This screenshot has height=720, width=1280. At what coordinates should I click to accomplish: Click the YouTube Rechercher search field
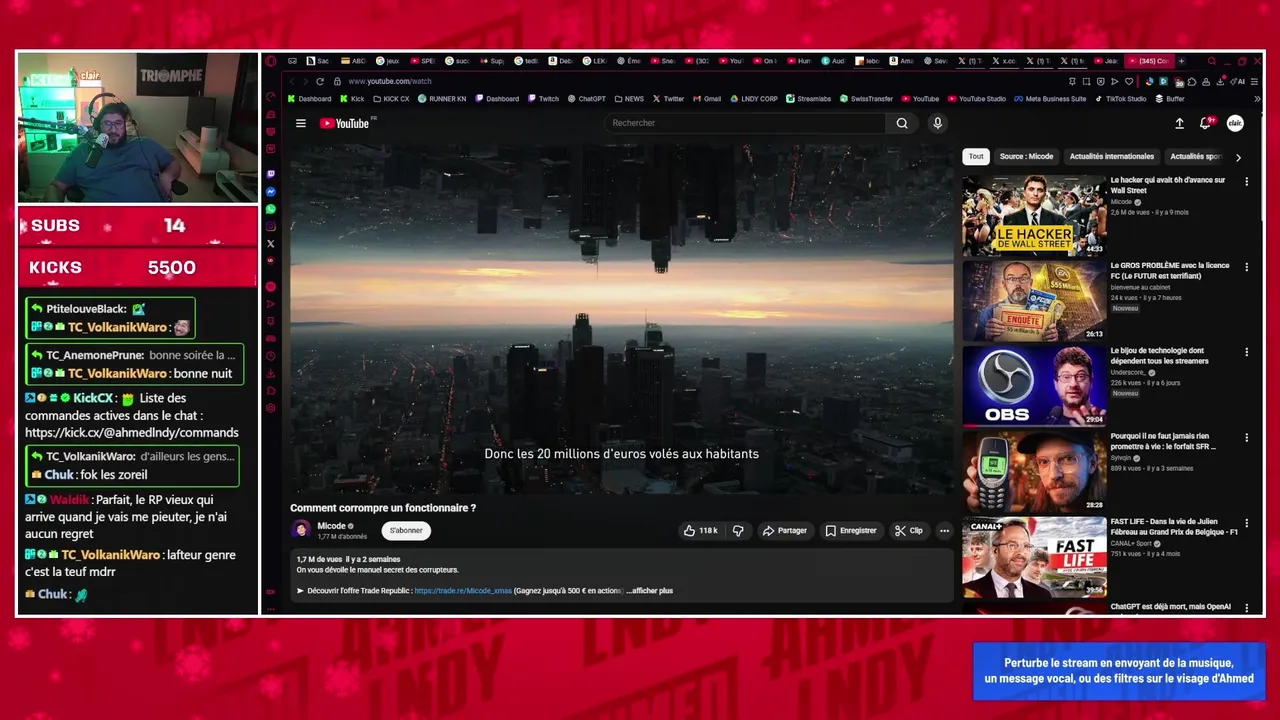click(745, 123)
